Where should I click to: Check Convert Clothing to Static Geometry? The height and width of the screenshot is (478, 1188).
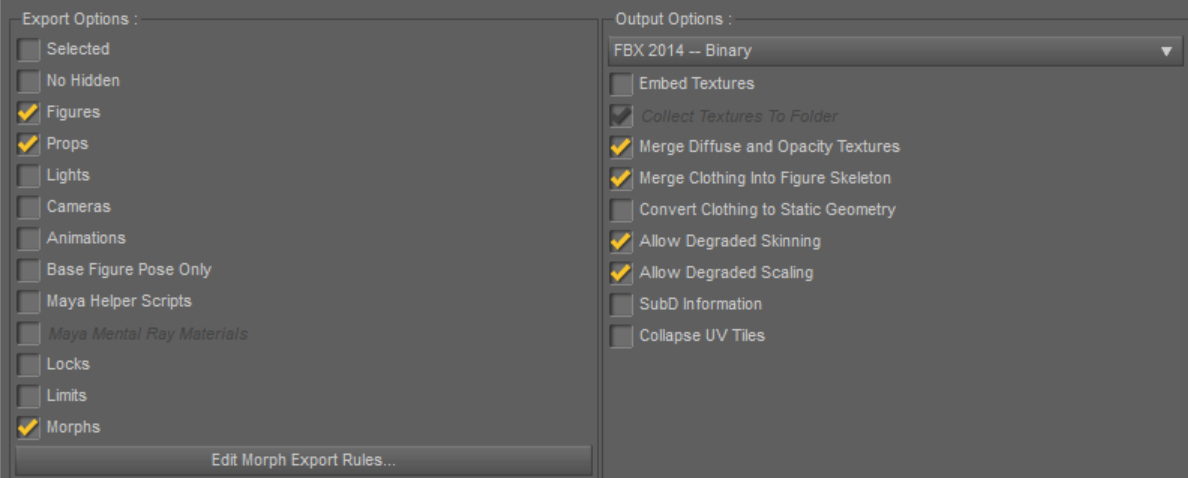[622, 210]
